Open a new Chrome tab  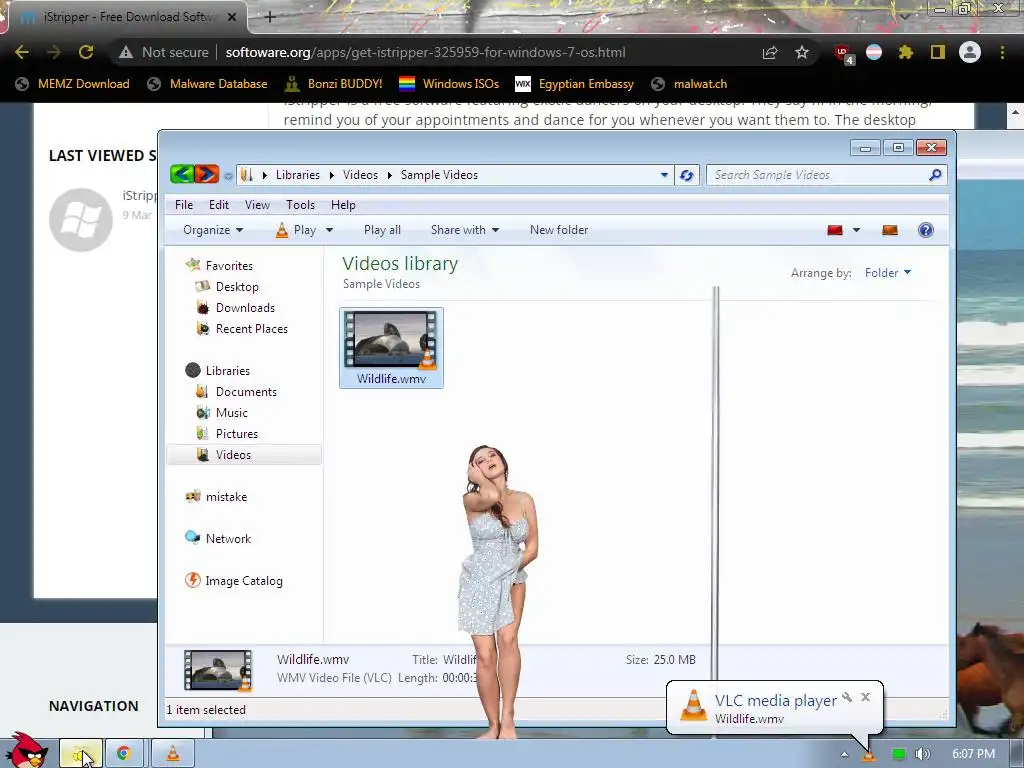[x=270, y=17]
